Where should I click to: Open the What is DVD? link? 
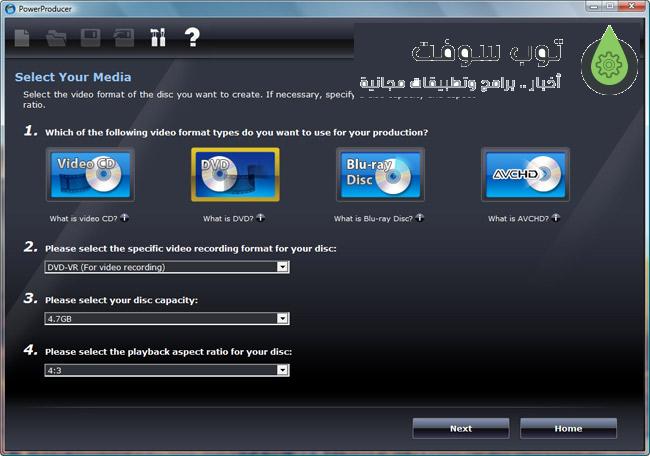[x=228, y=218]
